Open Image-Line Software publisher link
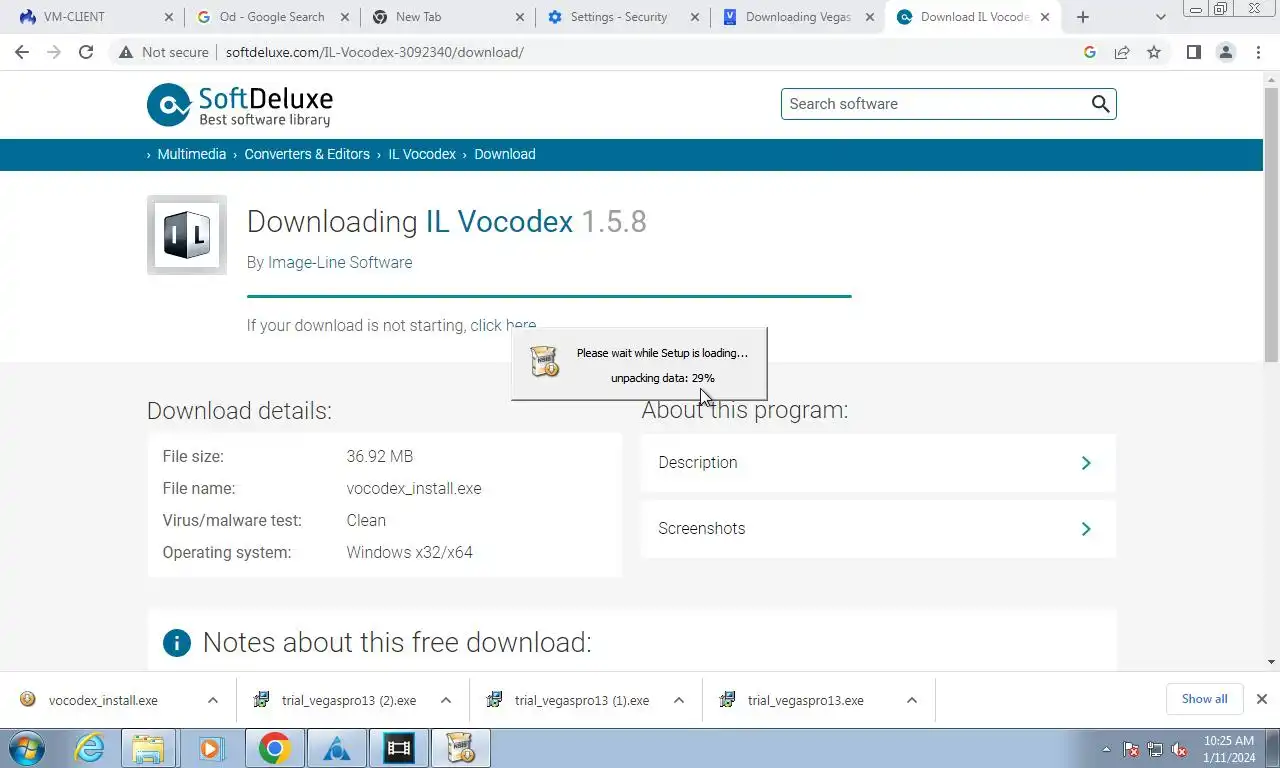The height and width of the screenshot is (768, 1280). 340,262
